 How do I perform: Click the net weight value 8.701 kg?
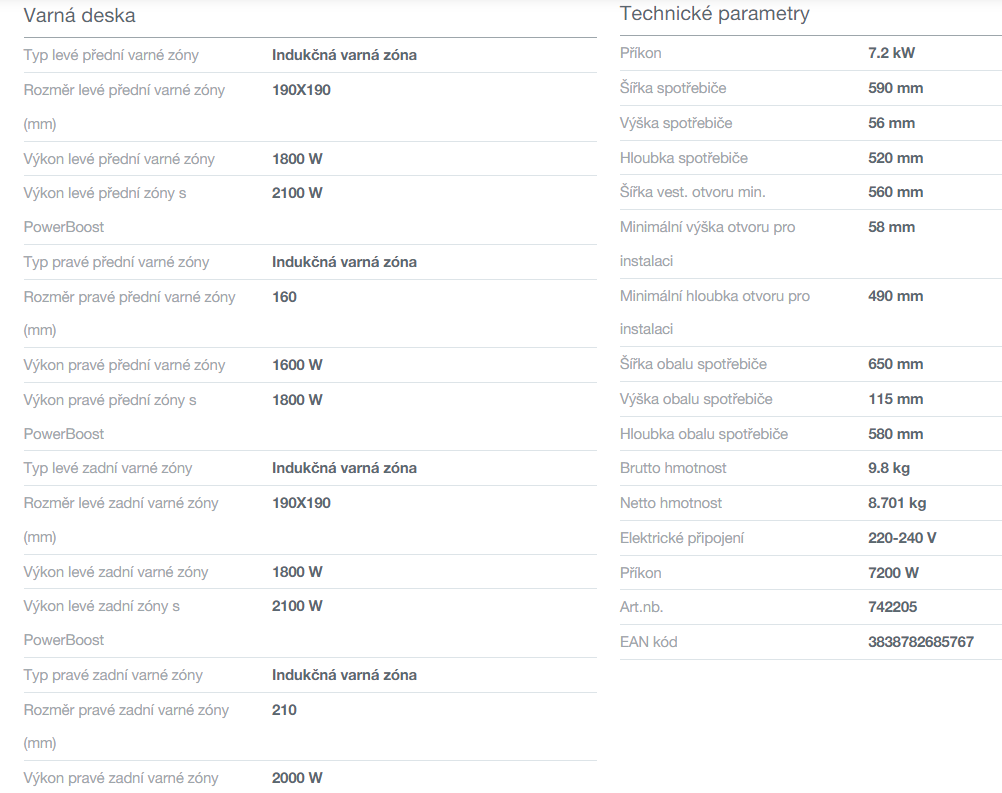click(x=897, y=503)
